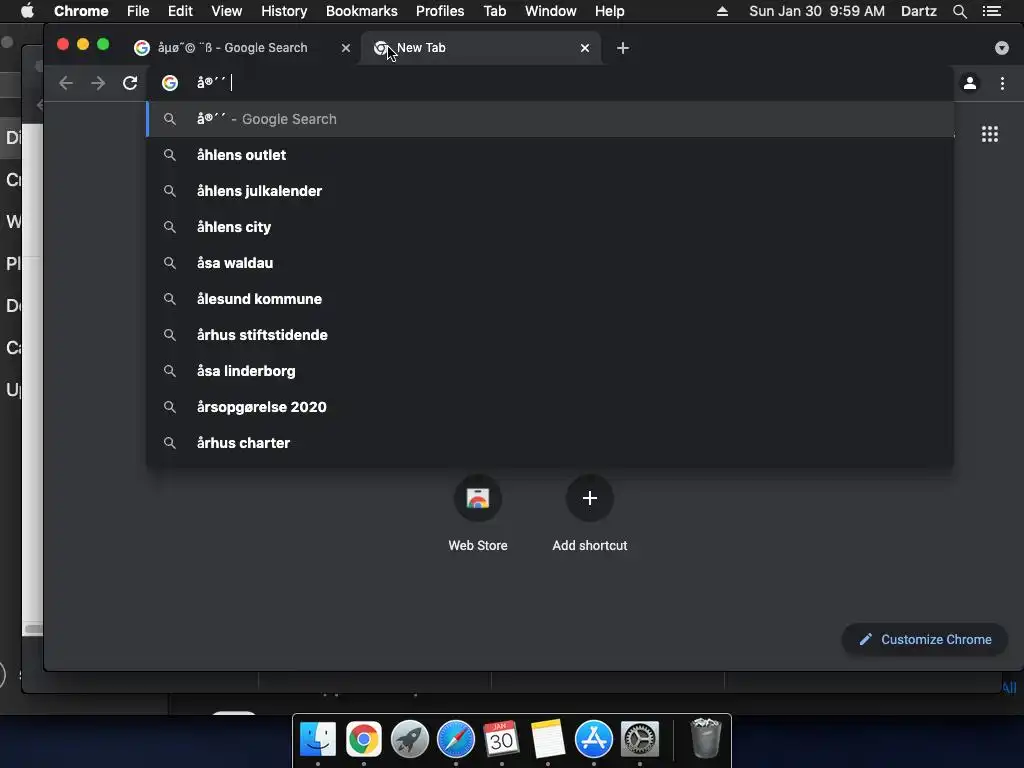Open Finder from the Dock

pyautogui.click(x=318, y=739)
